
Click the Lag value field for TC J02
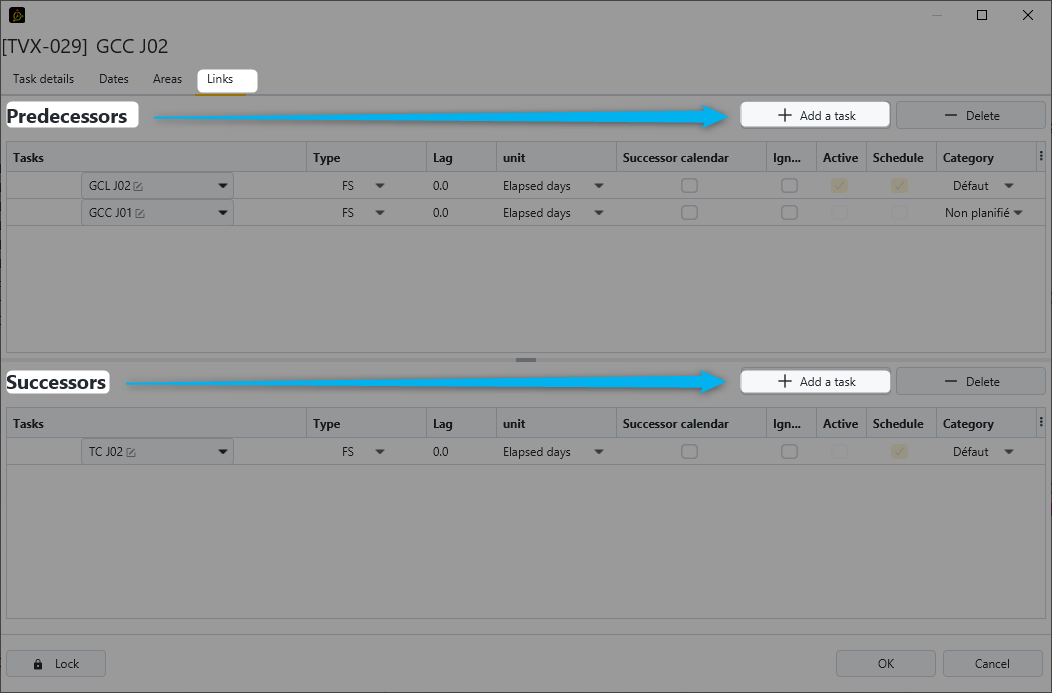click(x=441, y=452)
